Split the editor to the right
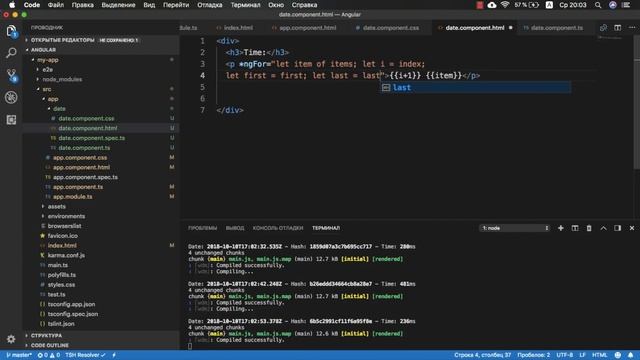The image size is (640, 360). pyautogui.click(x=618, y=28)
